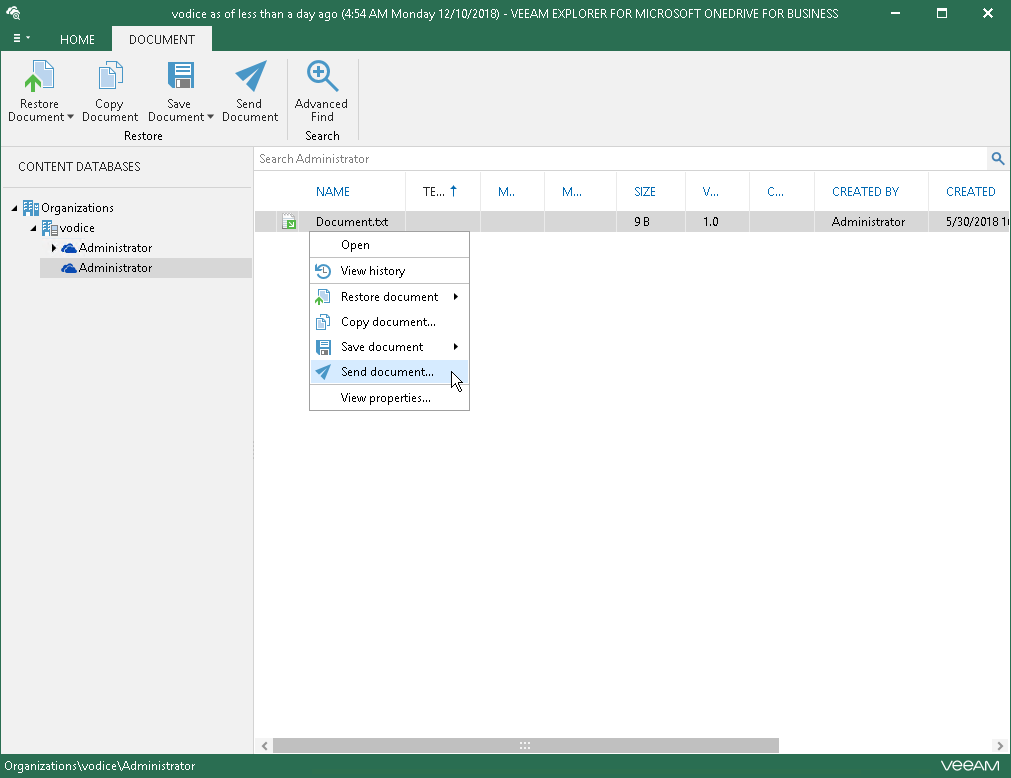Switch to the HOME ribbon tab

(x=77, y=39)
